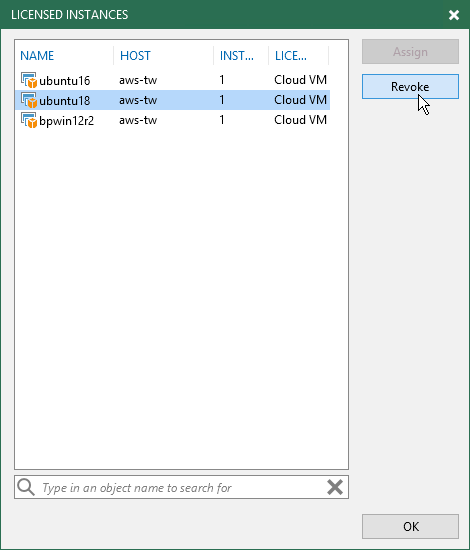This screenshot has height=550, width=470.
Task: Sort list by HOST column header
Action: (x=135, y=56)
